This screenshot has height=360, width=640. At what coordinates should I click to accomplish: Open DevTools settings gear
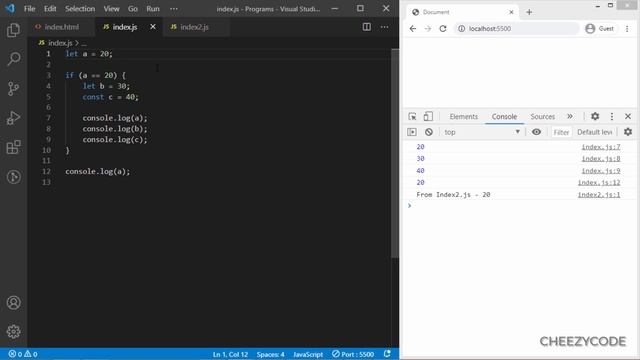coord(595,116)
